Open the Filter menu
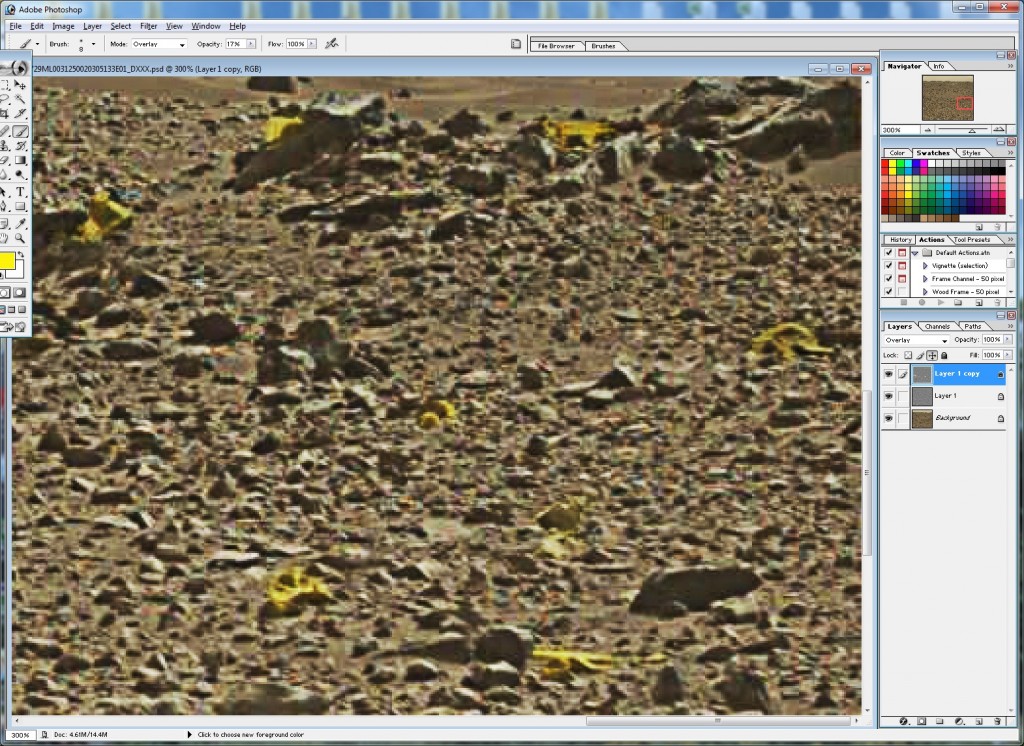This screenshot has width=1024, height=746. [148, 26]
